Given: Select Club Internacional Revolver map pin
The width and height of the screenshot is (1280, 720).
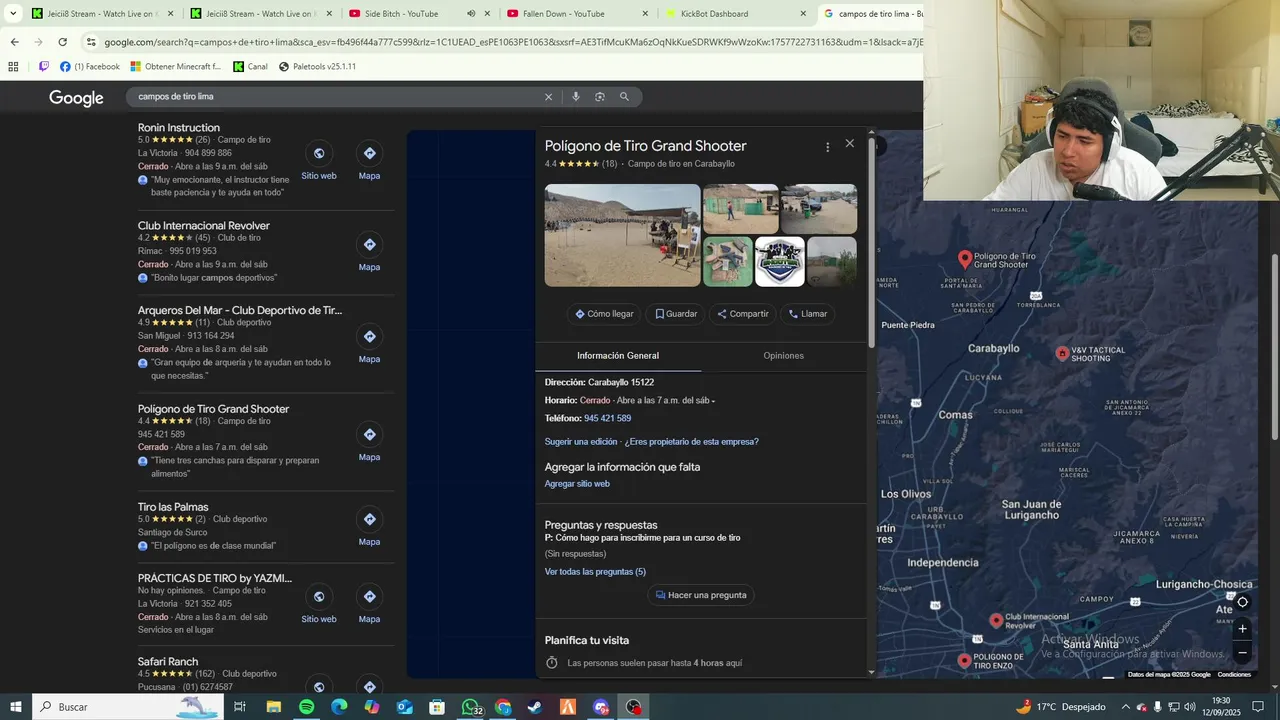Looking at the screenshot, I should click(996, 620).
